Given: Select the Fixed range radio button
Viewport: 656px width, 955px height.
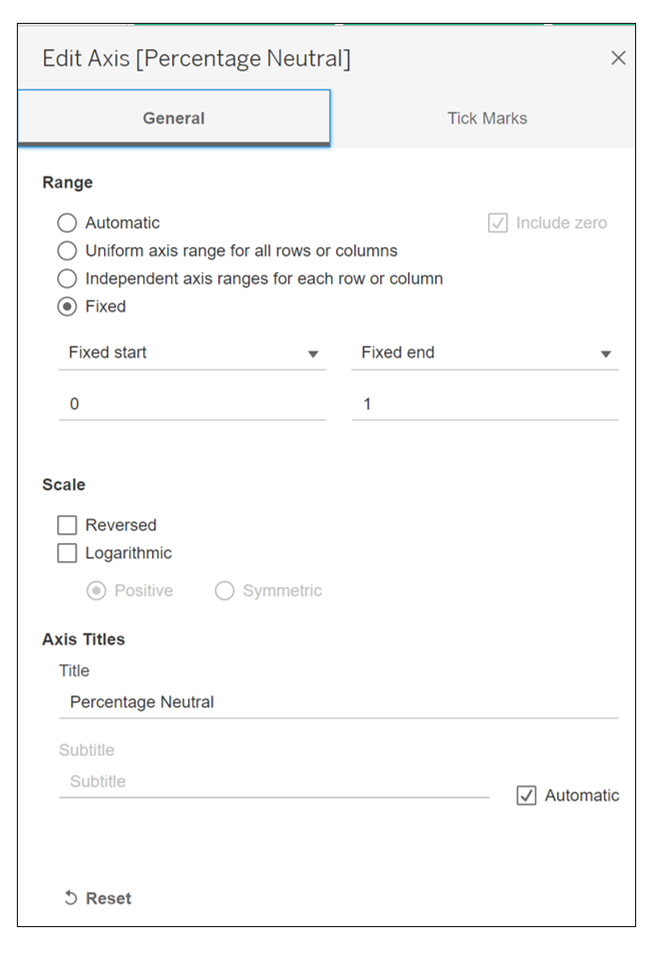Looking at the screenshot, I should click(67, 307).
